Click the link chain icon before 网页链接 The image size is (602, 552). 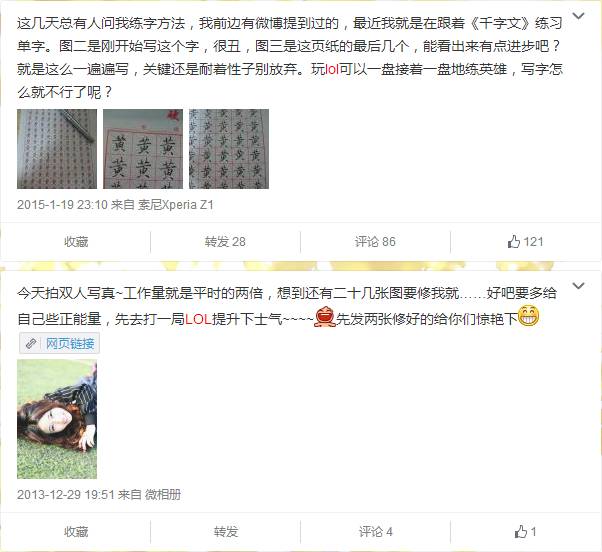pyautogui.click(x=31, y=344)
